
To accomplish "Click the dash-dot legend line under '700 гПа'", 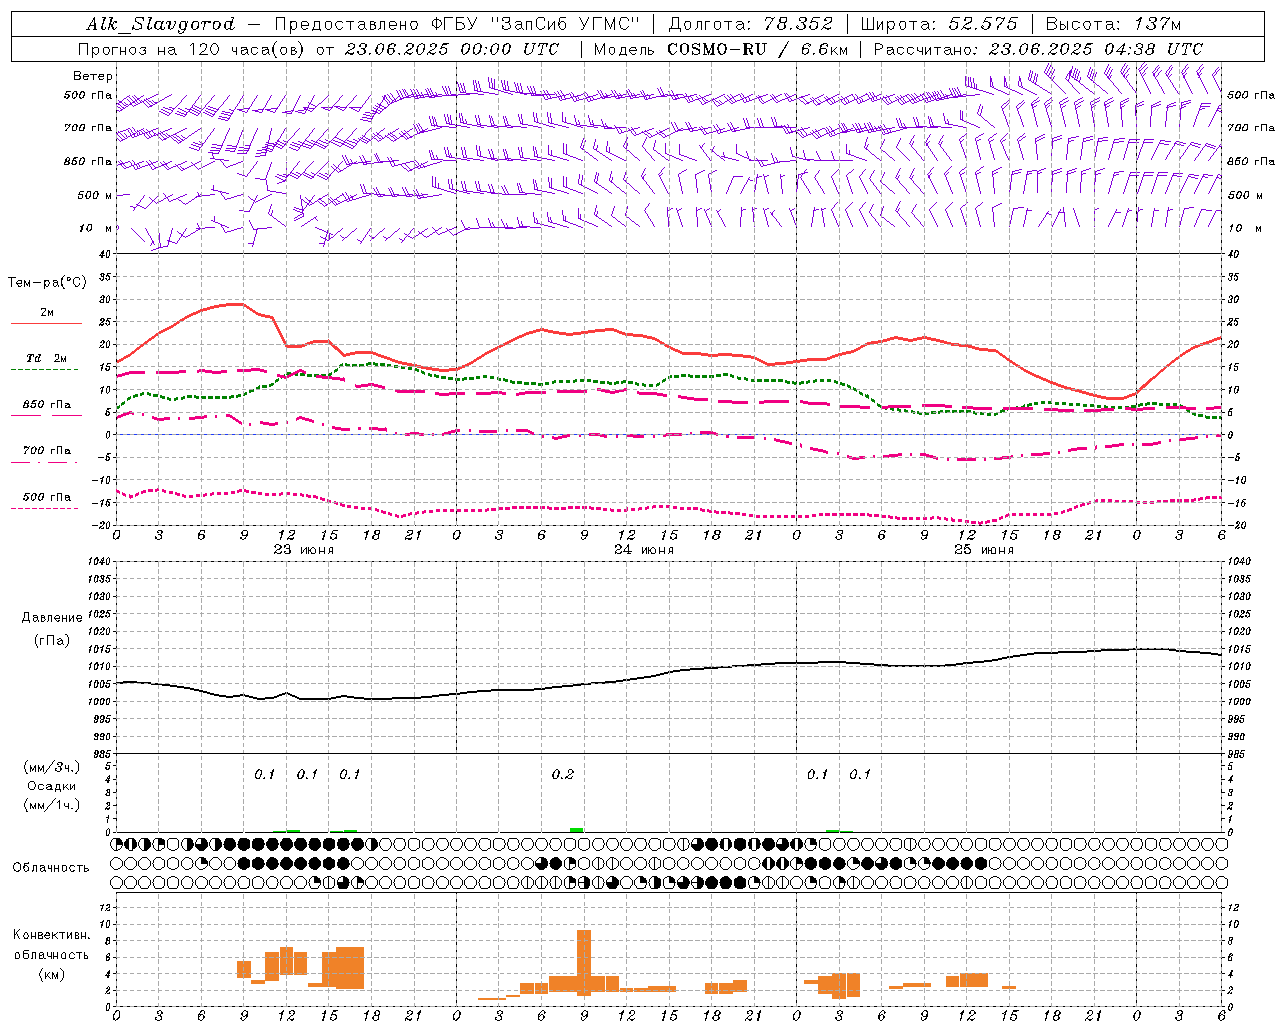I will (x=45, y=462).
